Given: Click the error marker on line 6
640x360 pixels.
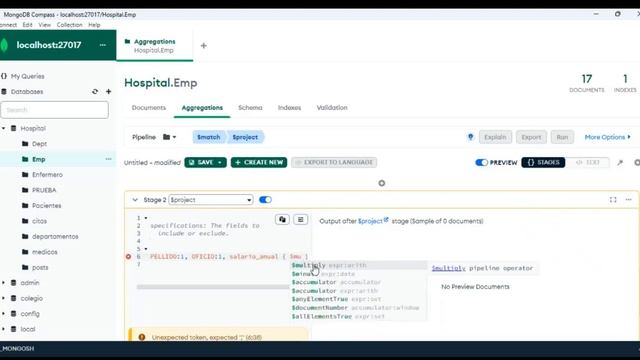Looking at the screenshot, I should [128, 257].
